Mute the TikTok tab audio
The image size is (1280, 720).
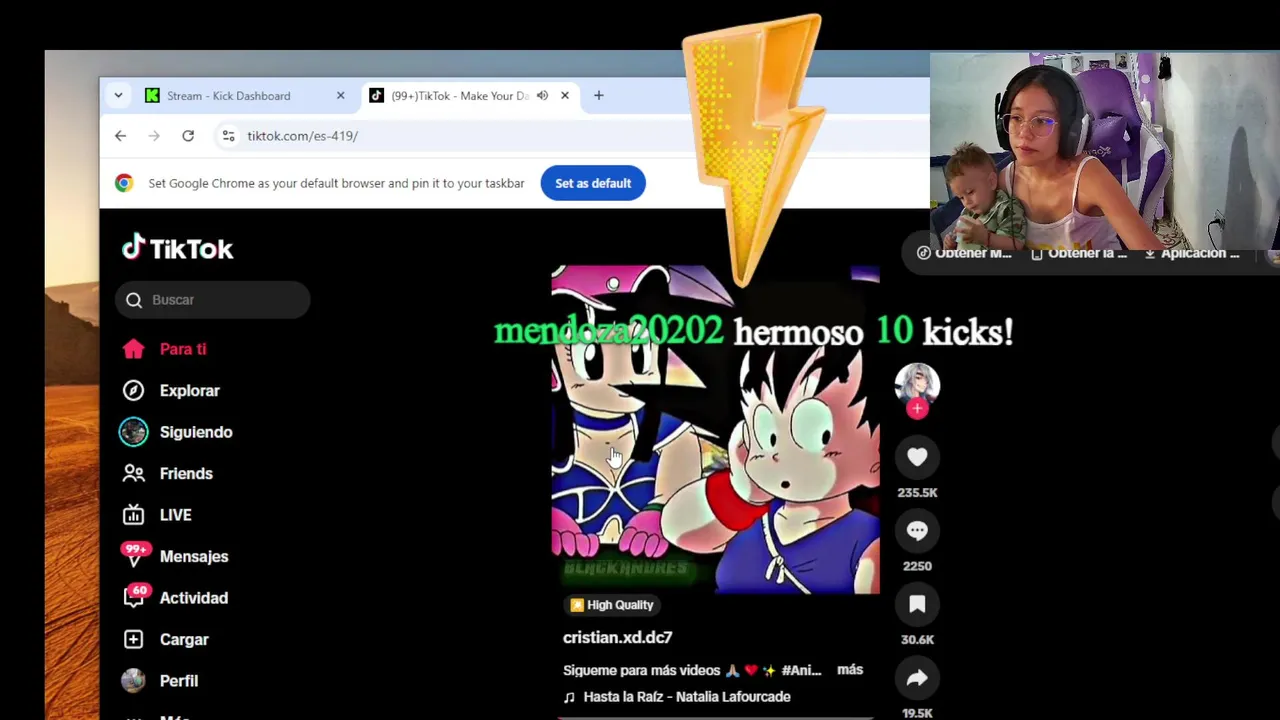click(x=542, y=96)
